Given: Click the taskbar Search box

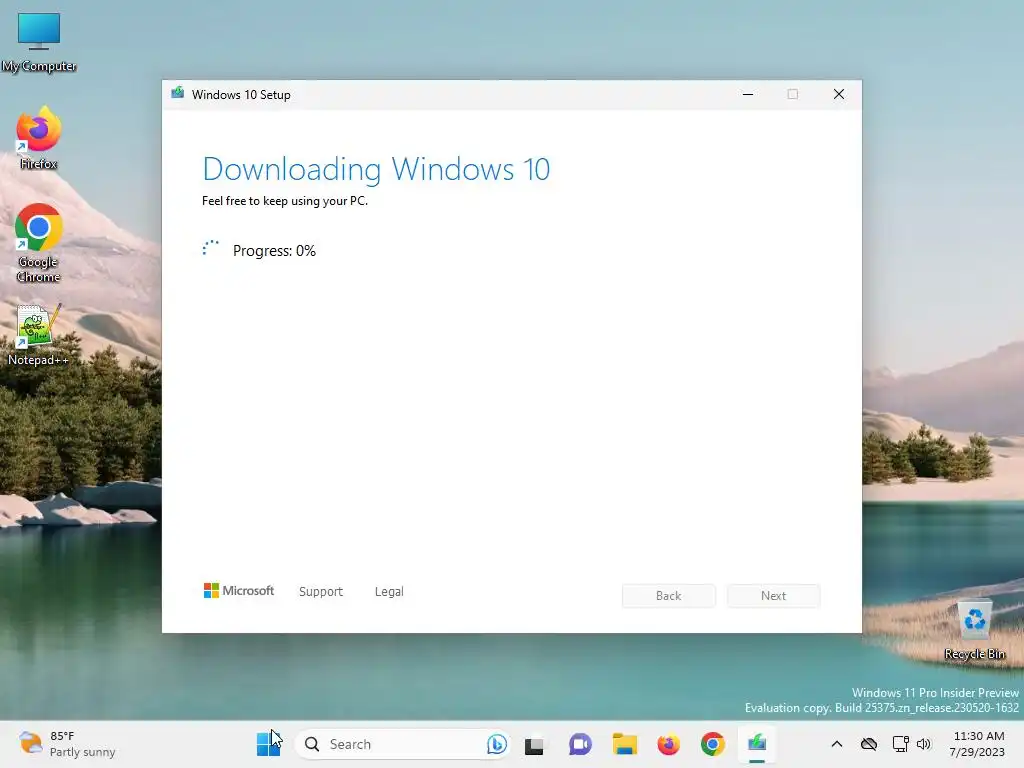Looking at the screenshot, I should [402, 744].
